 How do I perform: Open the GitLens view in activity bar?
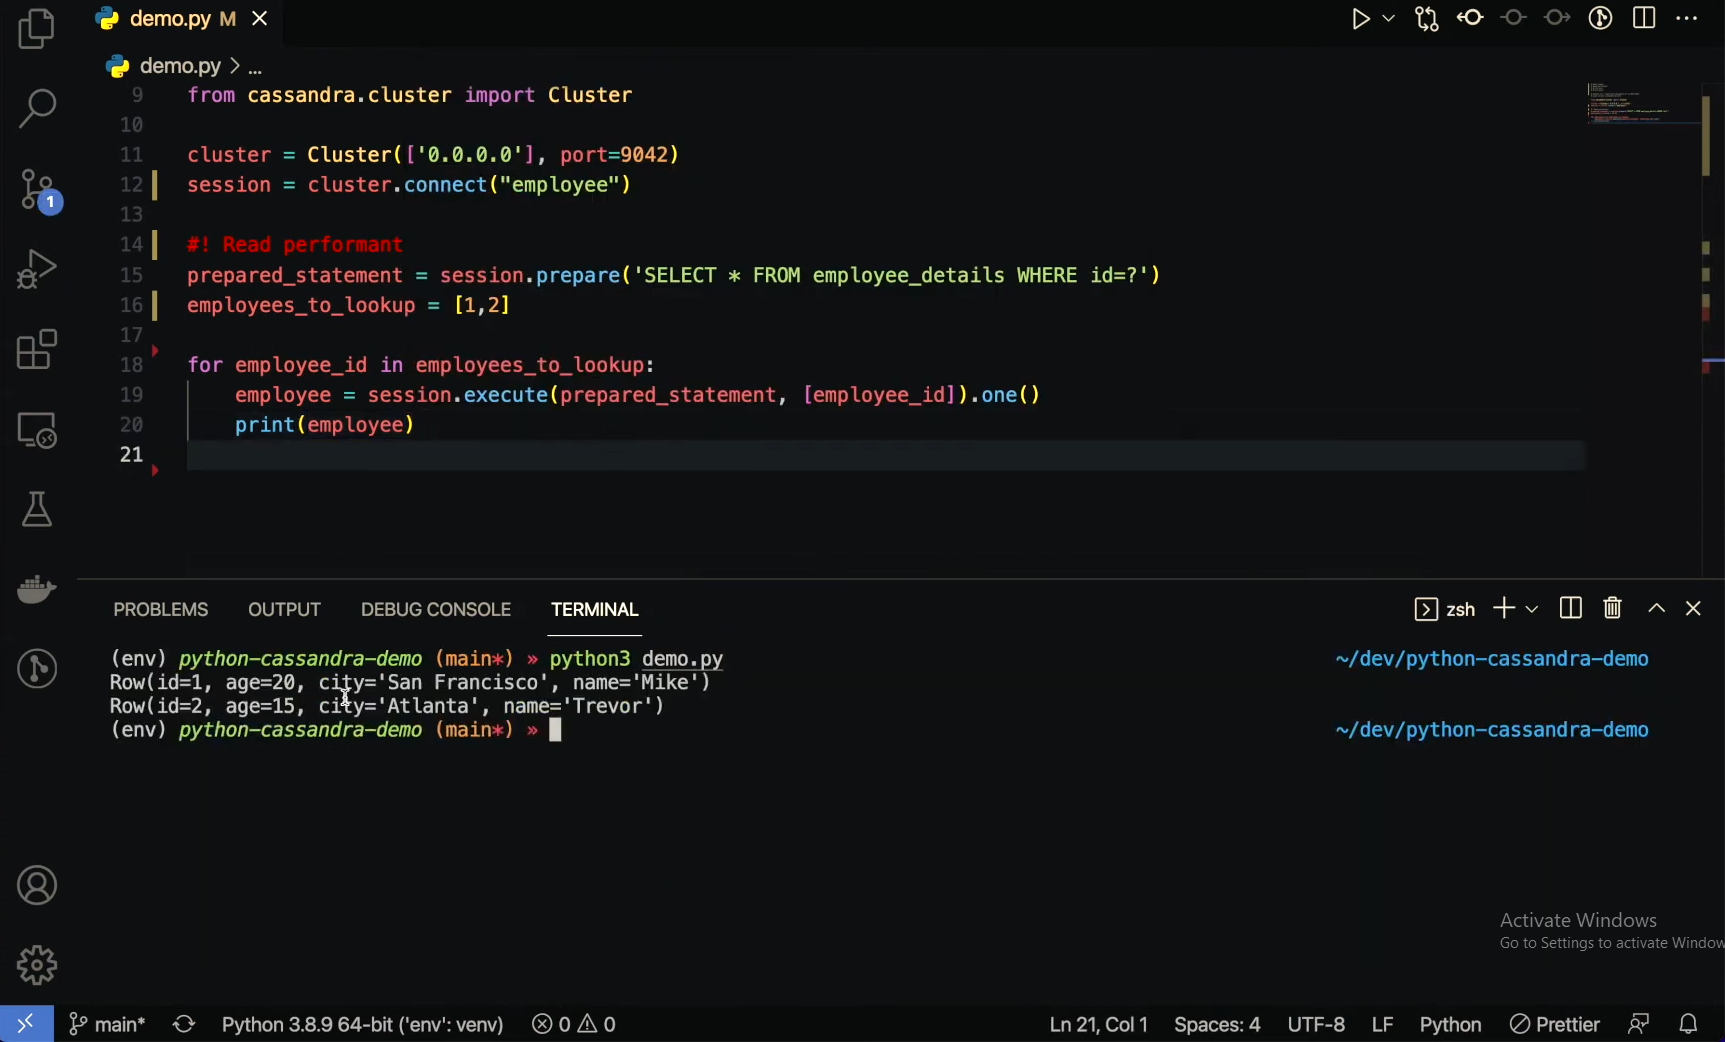[x=37, y=669]
